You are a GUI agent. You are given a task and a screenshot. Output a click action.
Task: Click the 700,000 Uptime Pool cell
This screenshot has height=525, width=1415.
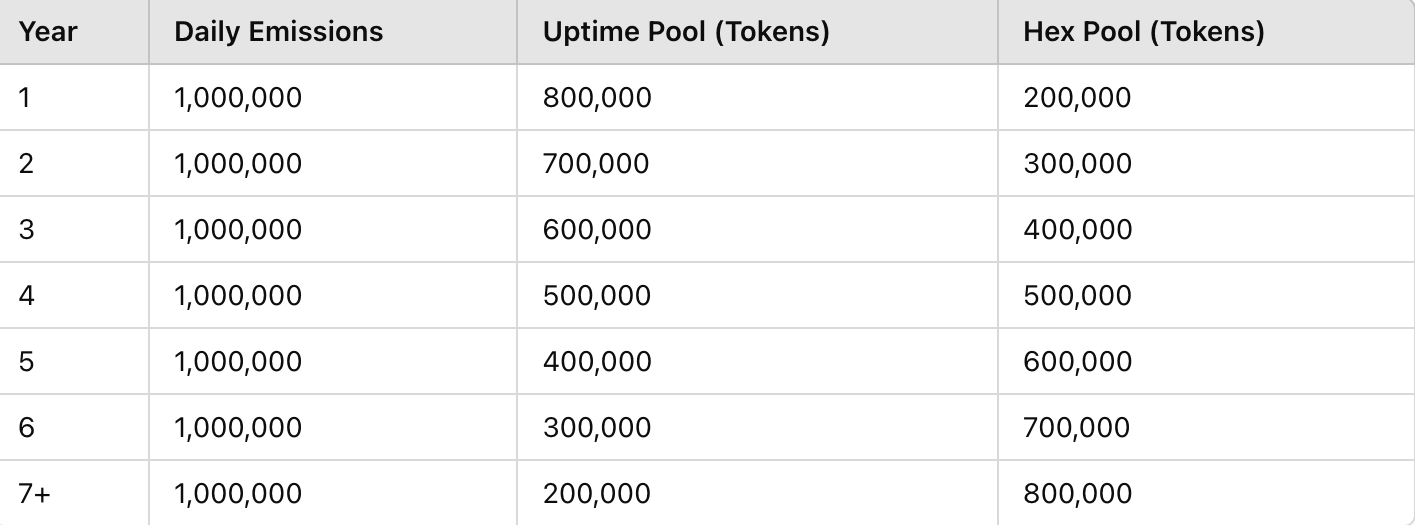point(596,164)
